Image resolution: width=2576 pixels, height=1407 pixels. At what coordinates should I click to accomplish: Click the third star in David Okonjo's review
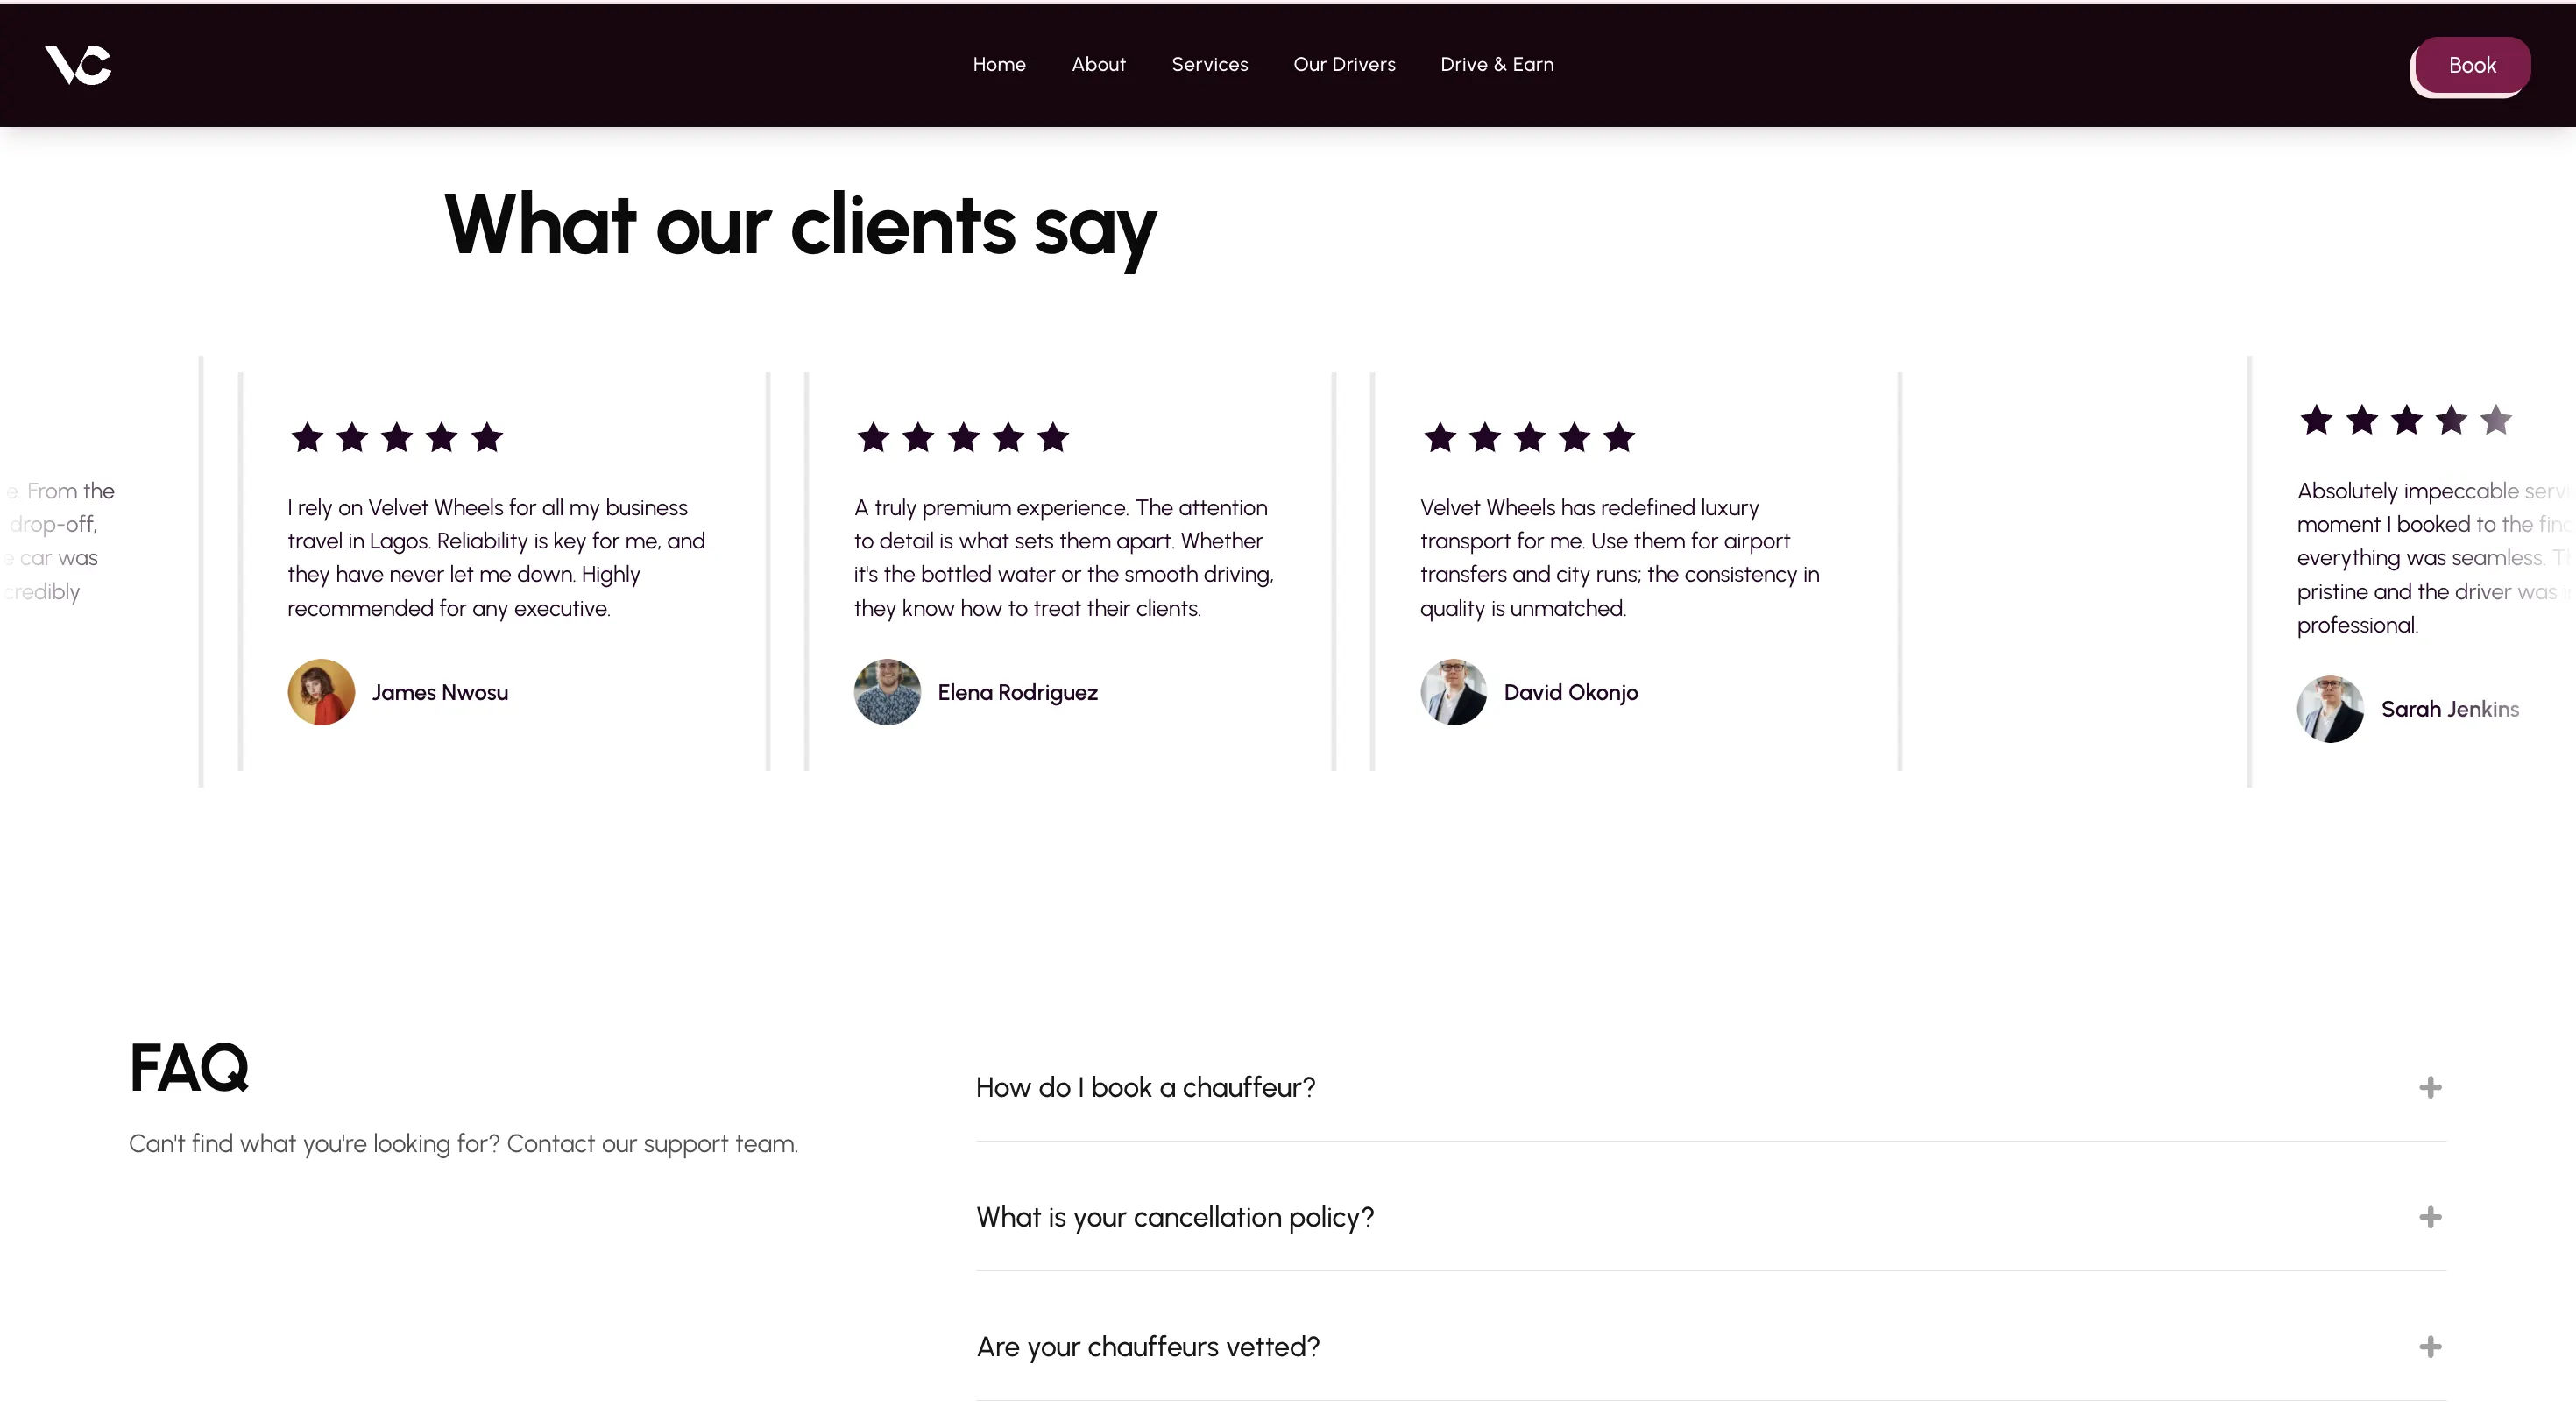[x=1529, y=437]
